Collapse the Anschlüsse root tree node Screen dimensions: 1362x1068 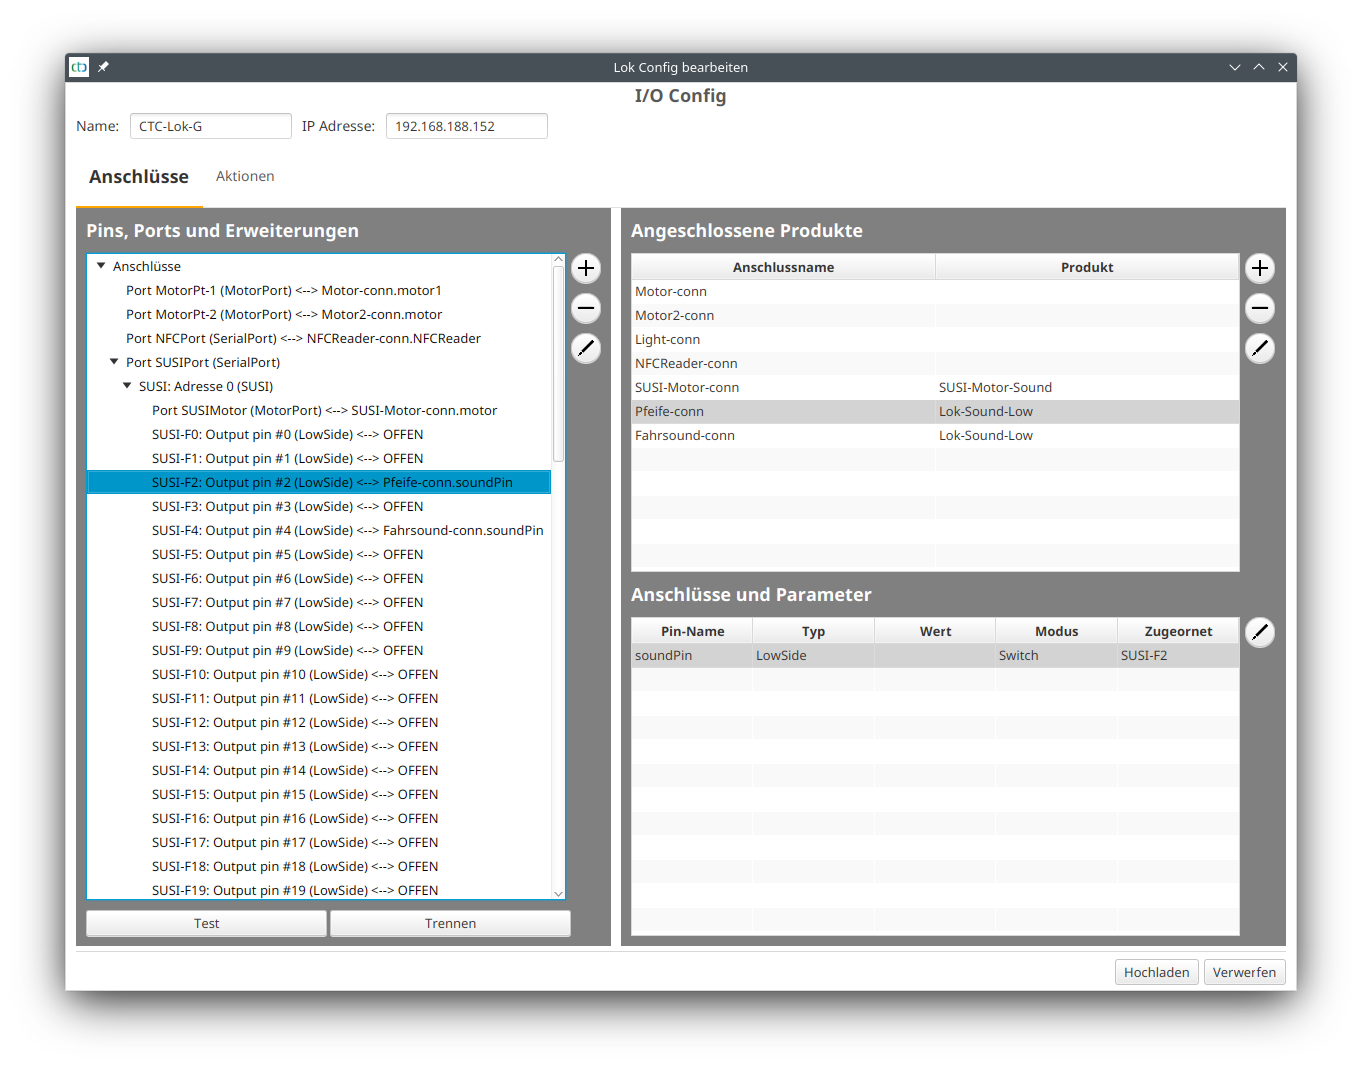[101, 266]
